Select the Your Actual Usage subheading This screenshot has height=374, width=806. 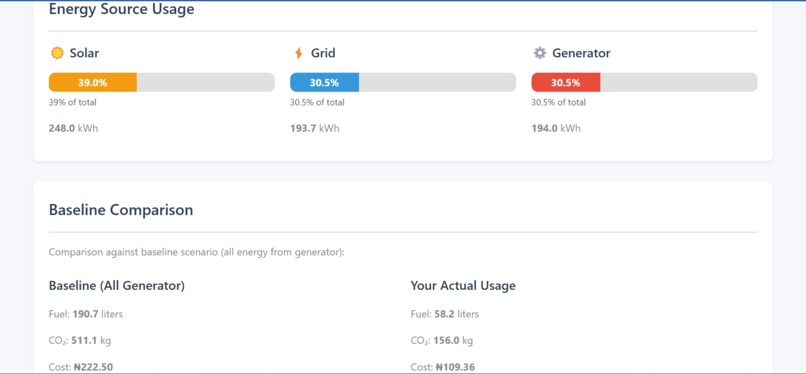click(463, 286)
